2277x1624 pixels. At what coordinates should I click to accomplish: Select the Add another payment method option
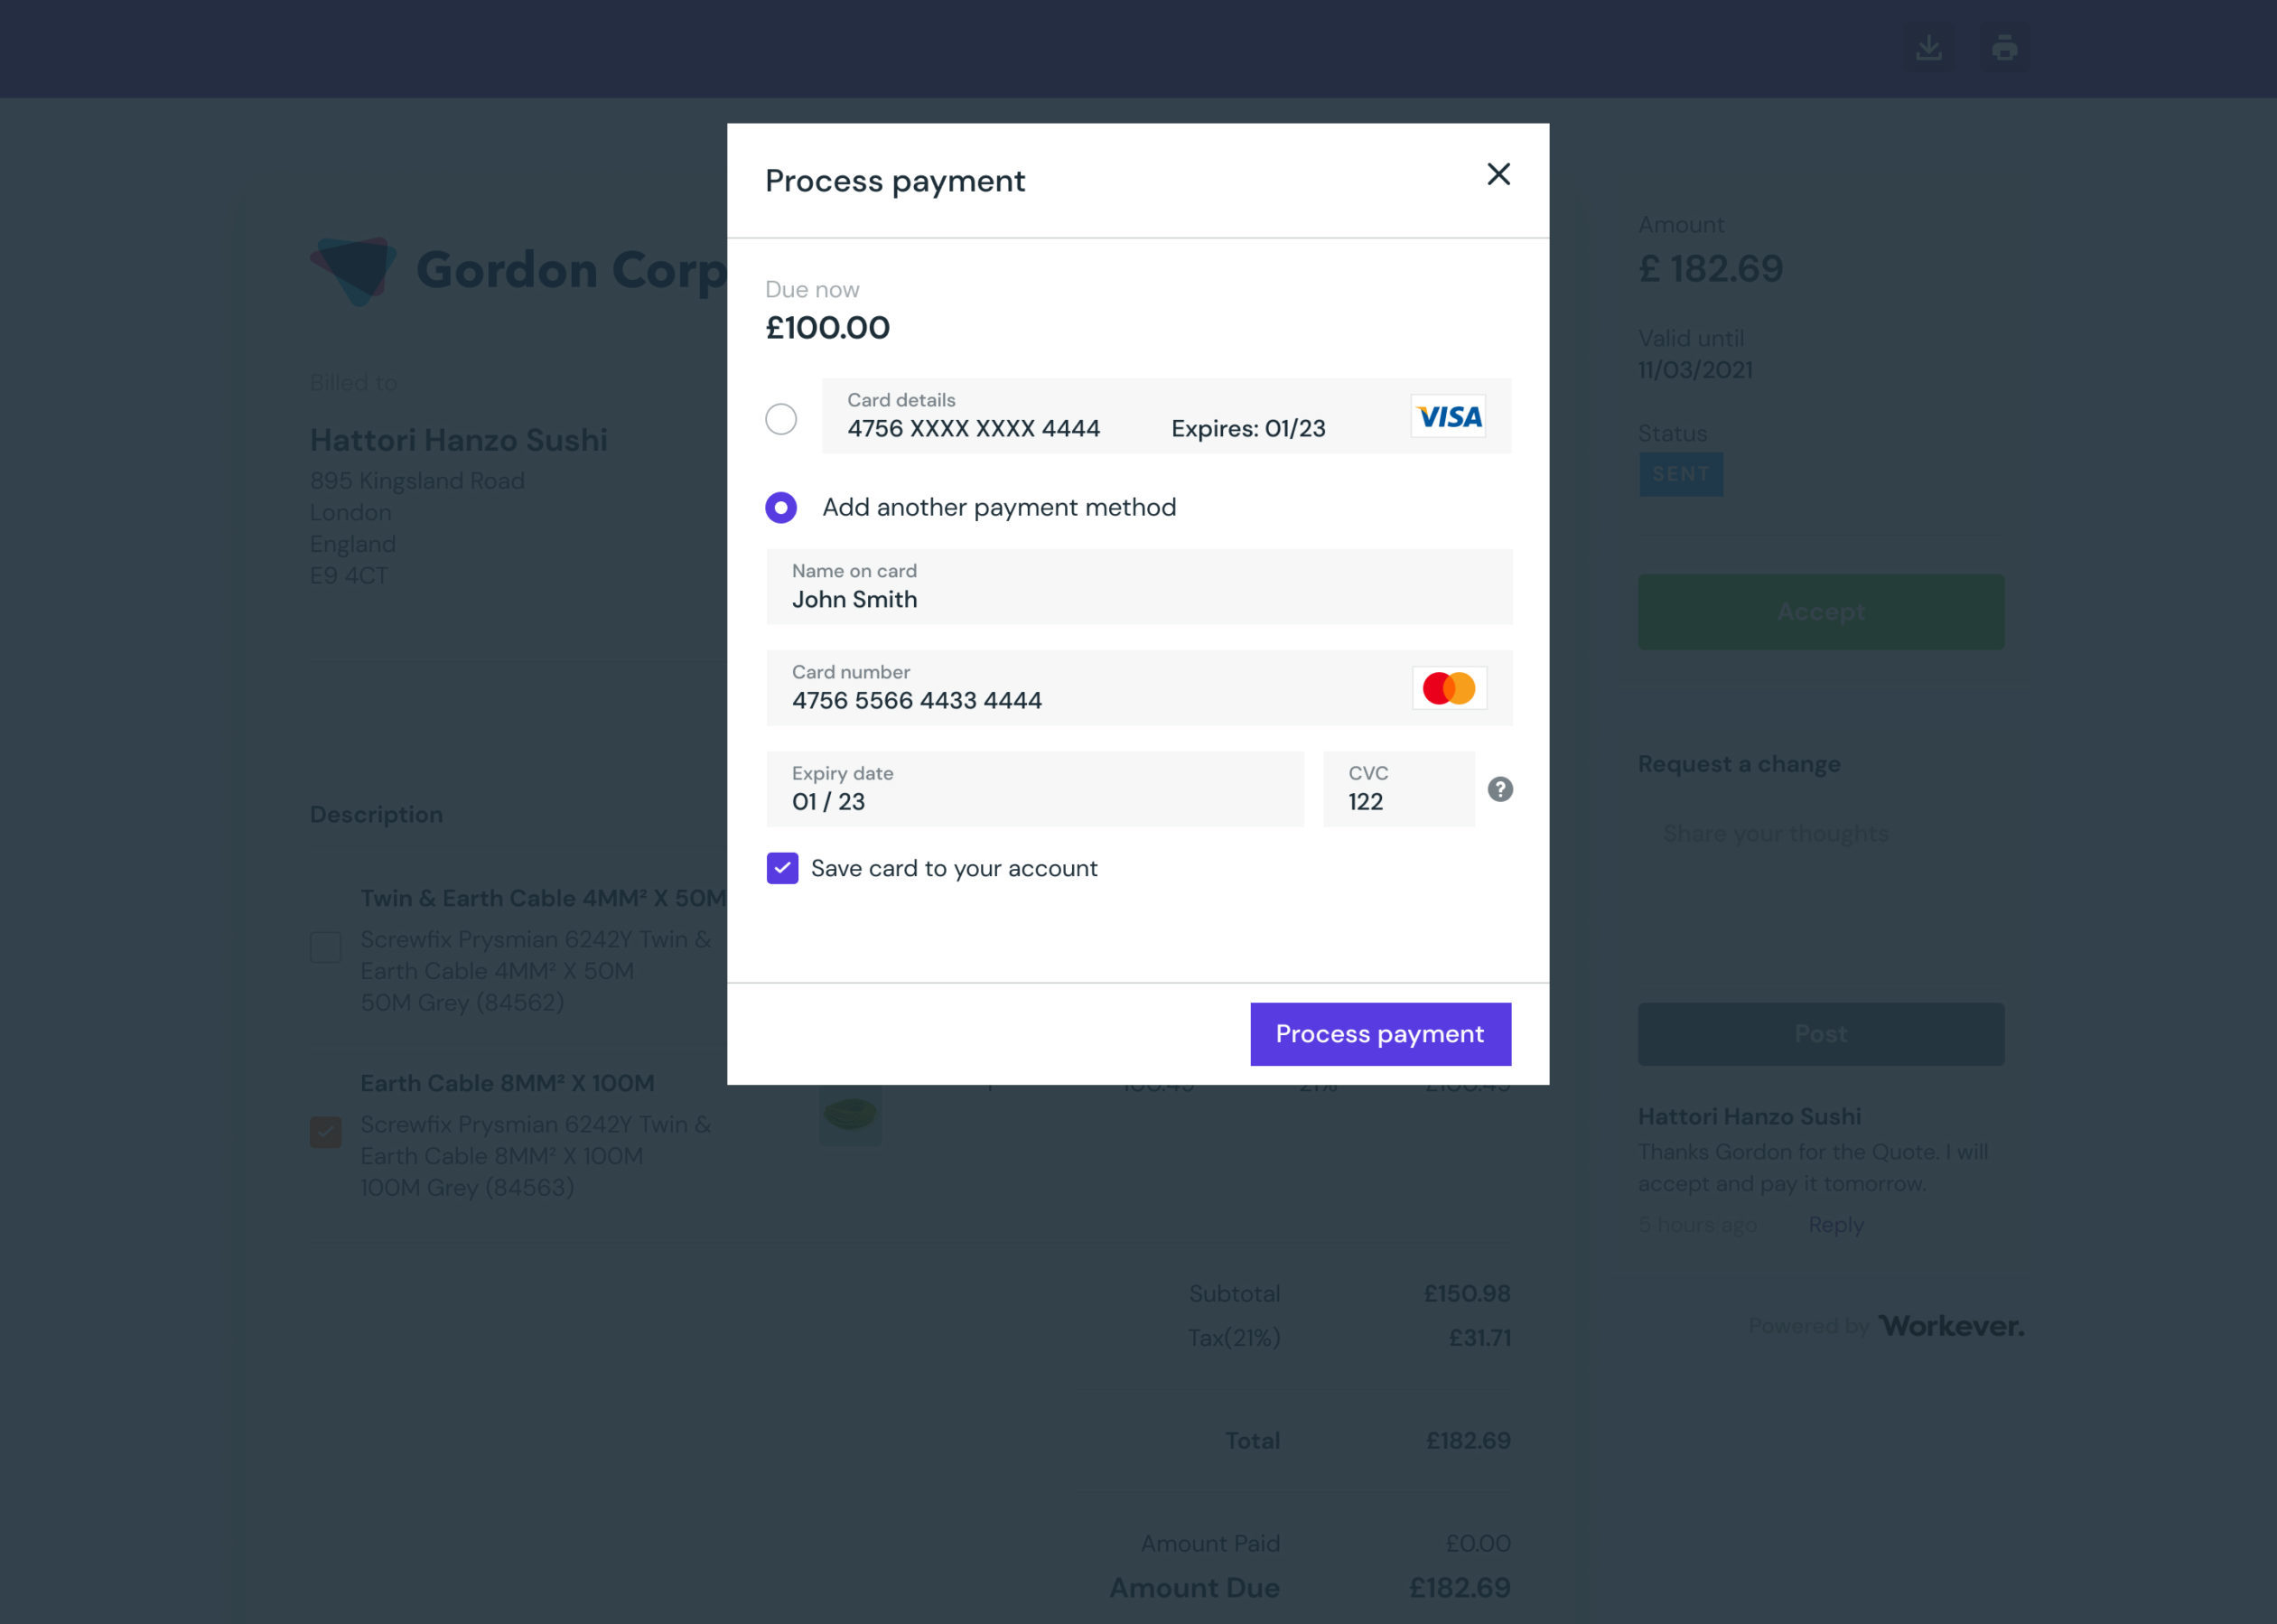point(782,508)
